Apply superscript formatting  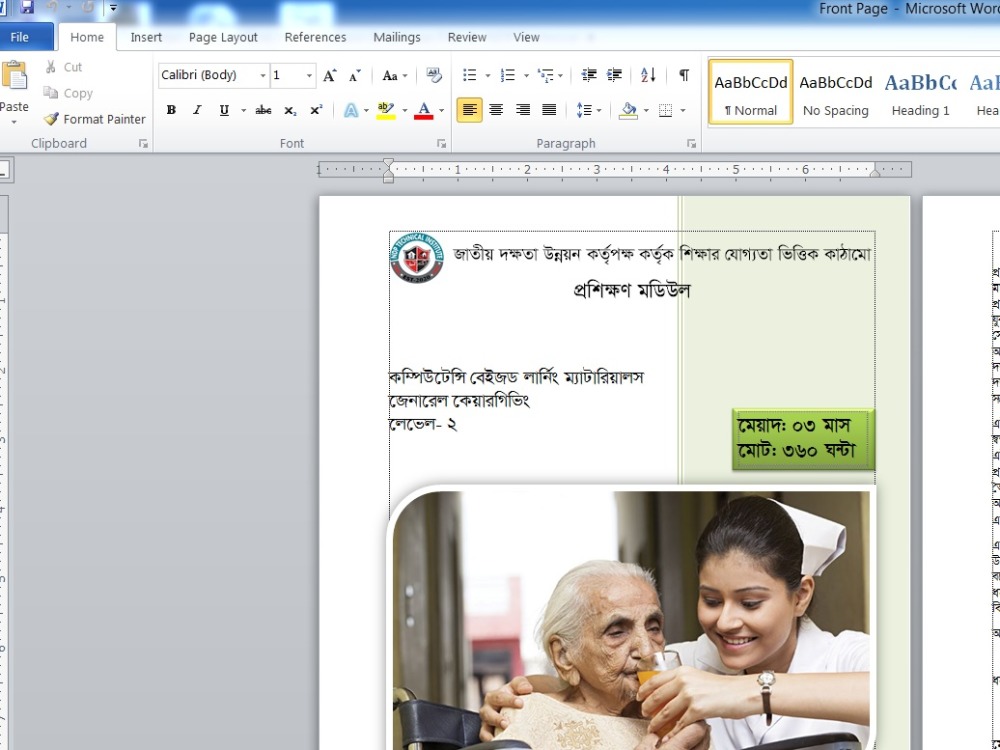[316, 110]
